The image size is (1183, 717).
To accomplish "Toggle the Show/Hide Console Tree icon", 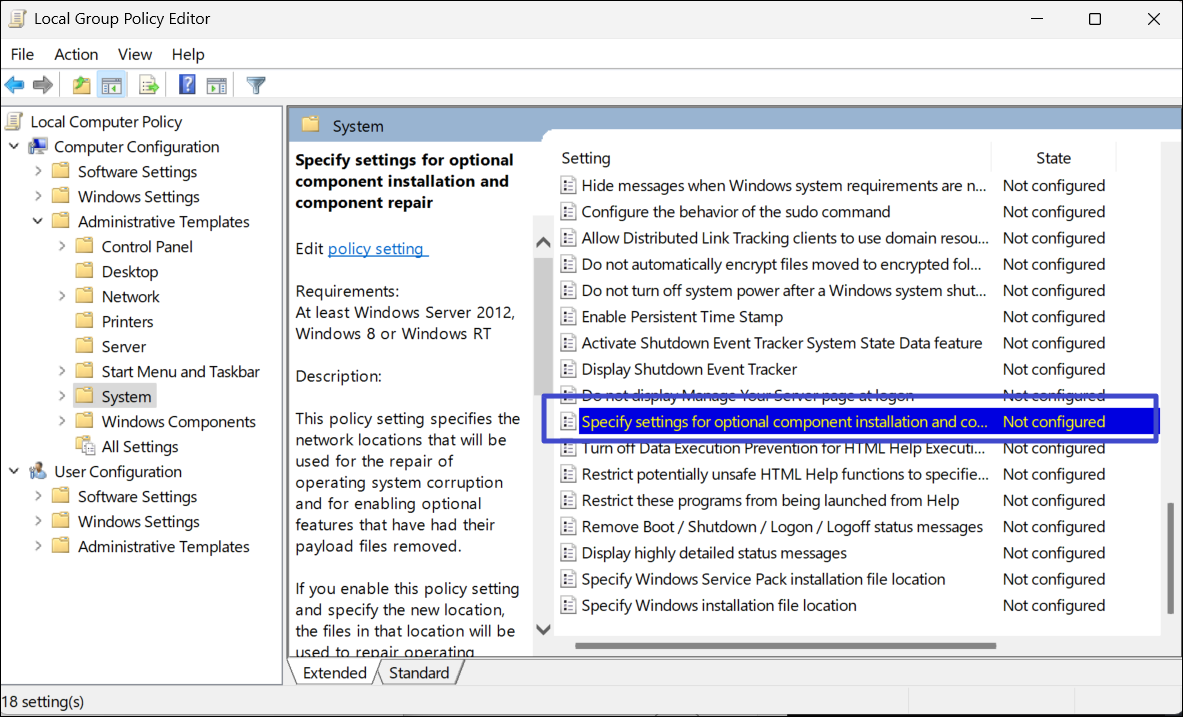I will tap(111, 85).
